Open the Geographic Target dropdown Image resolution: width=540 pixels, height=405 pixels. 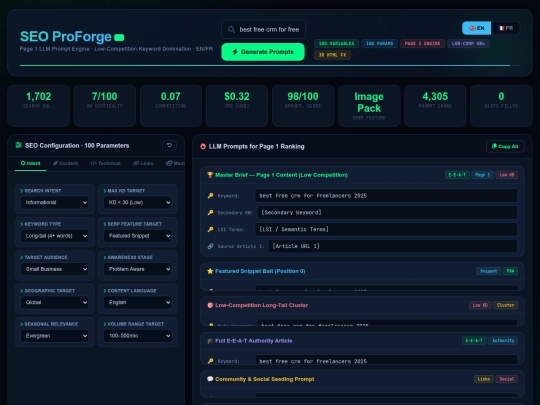coord(54,302)
